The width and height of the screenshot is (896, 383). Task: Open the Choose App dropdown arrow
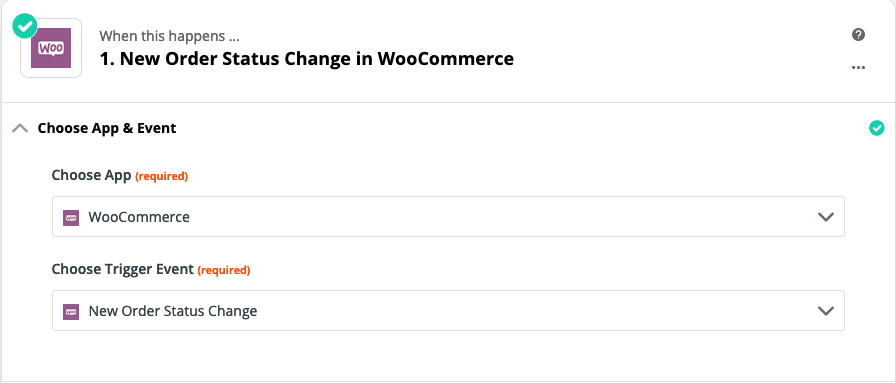826,217
